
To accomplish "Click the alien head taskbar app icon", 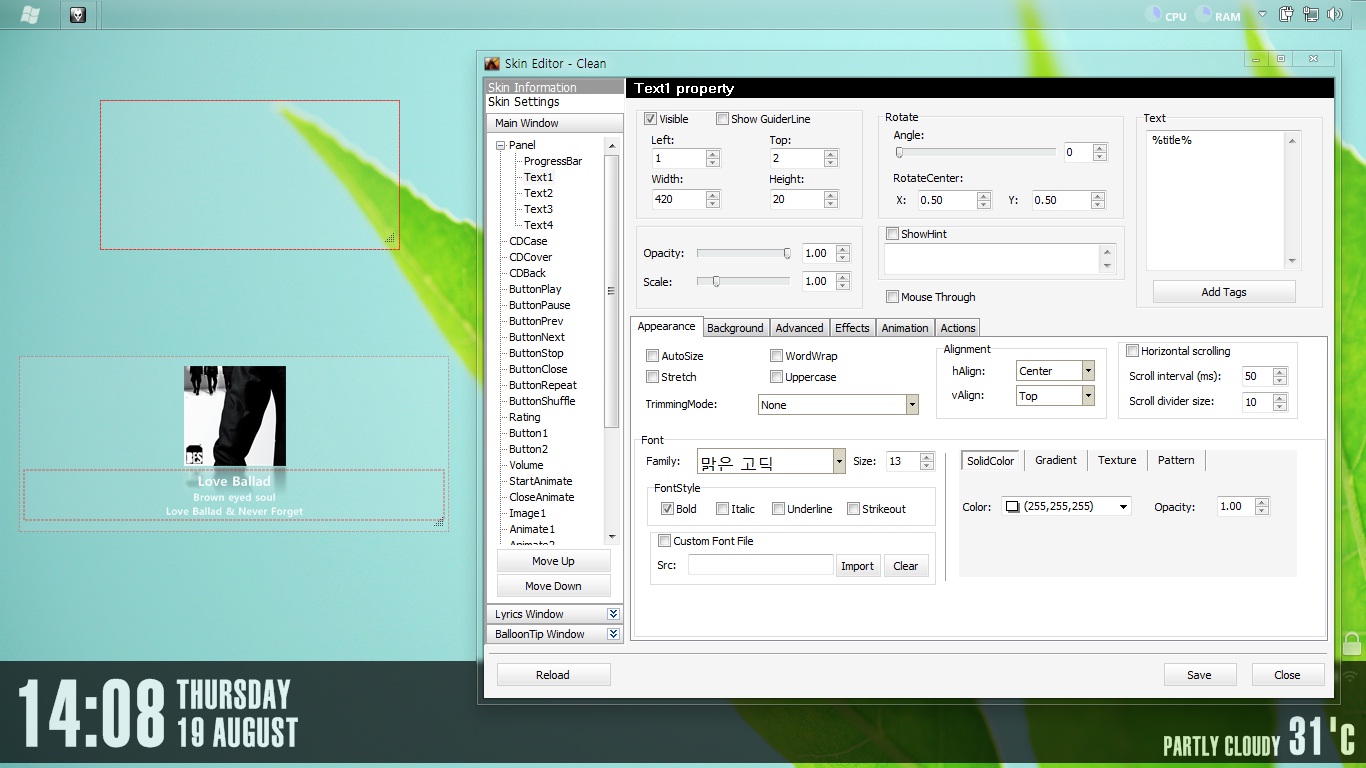I will [x=78, y=14].
